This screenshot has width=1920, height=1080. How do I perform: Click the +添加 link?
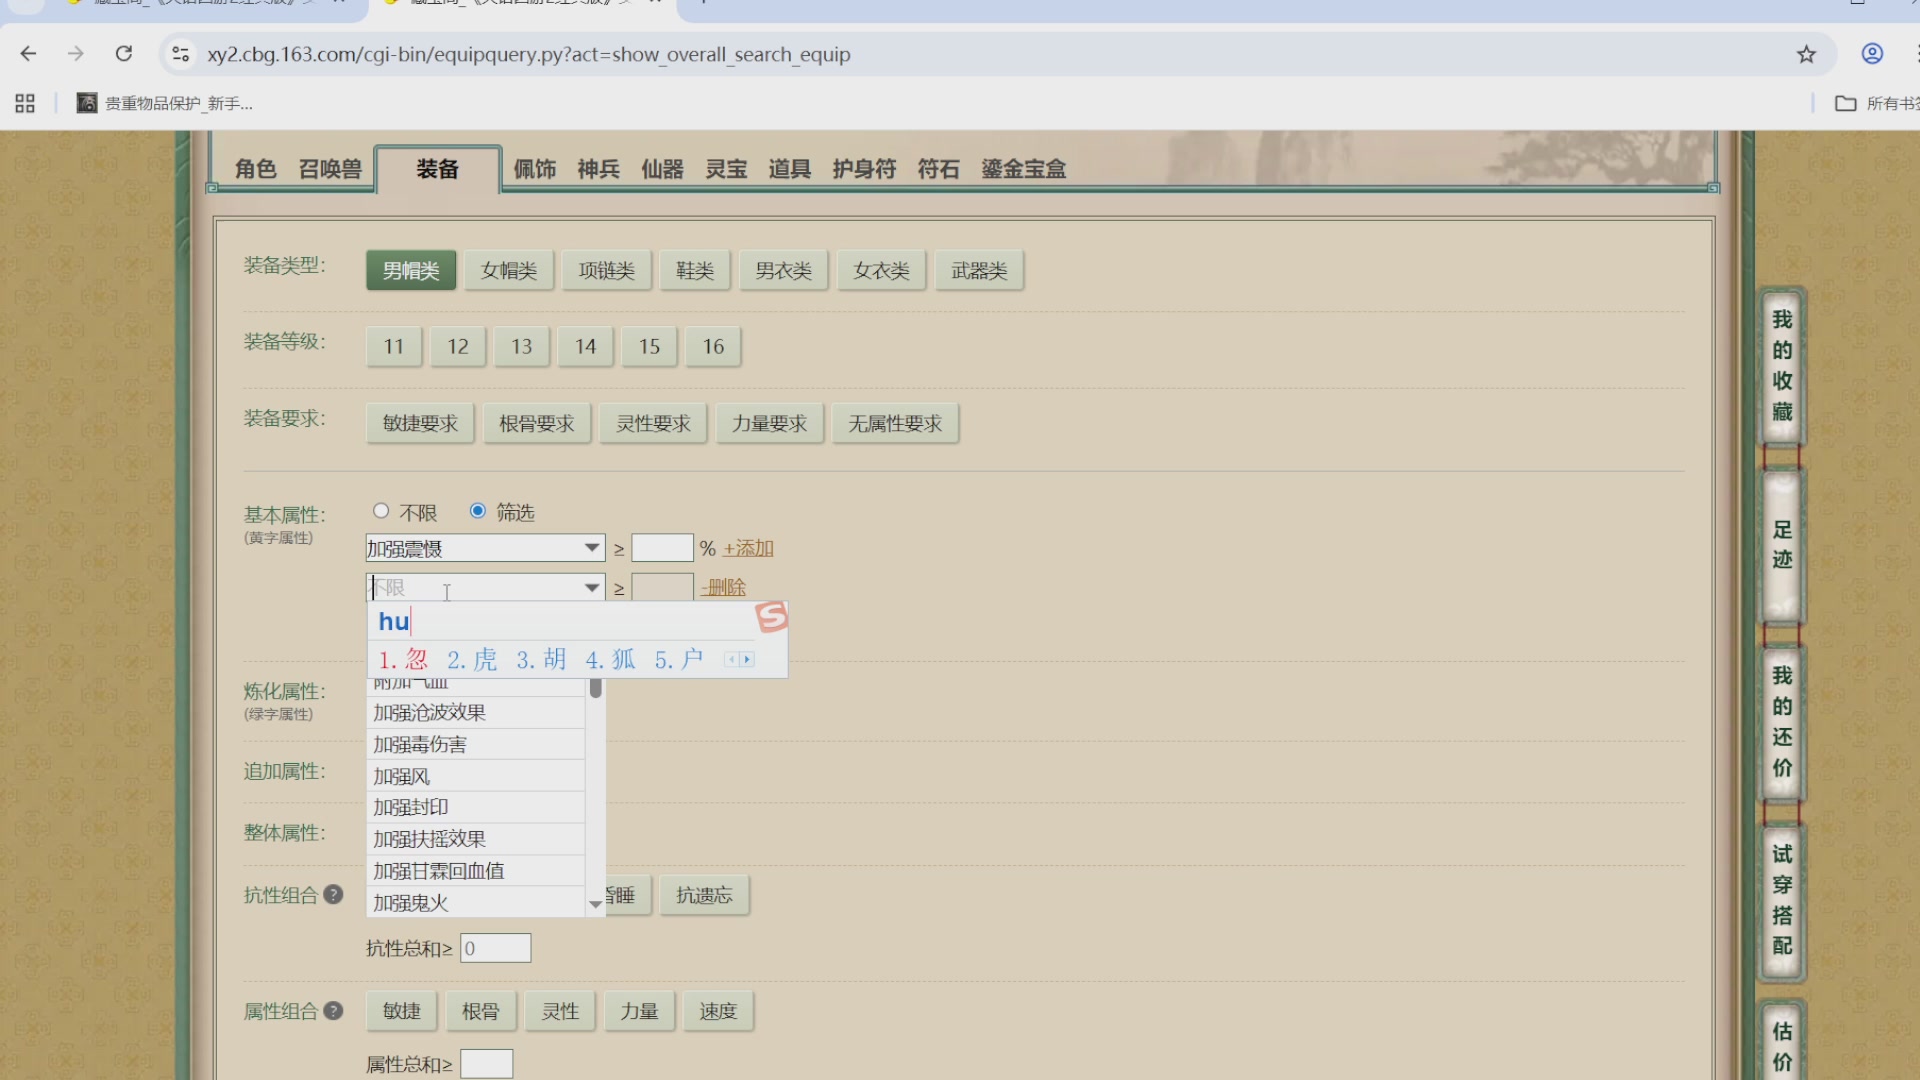[x=748, y=548]
